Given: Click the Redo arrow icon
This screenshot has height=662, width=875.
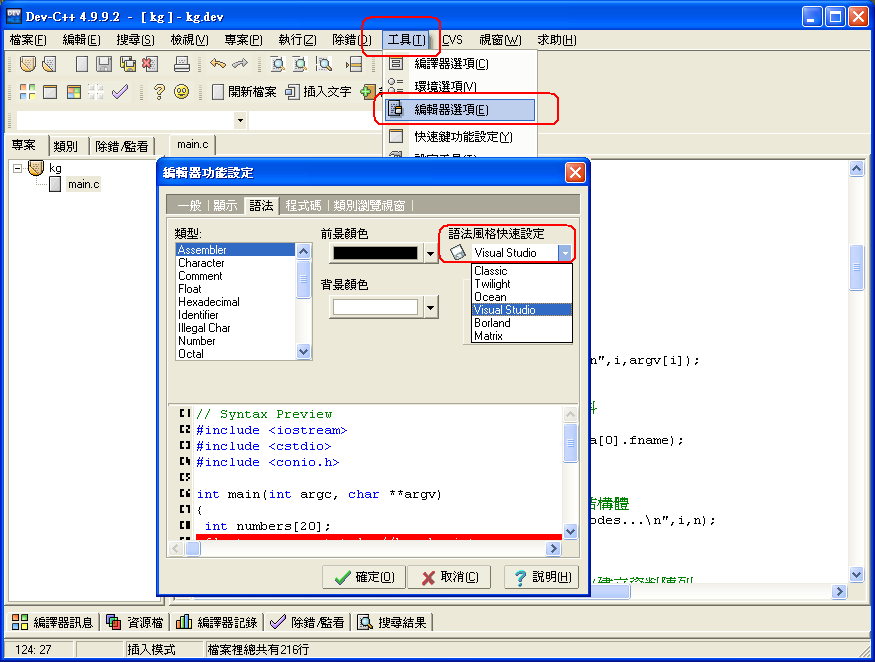Looking at the screenshot, I should tap(240, 64).
